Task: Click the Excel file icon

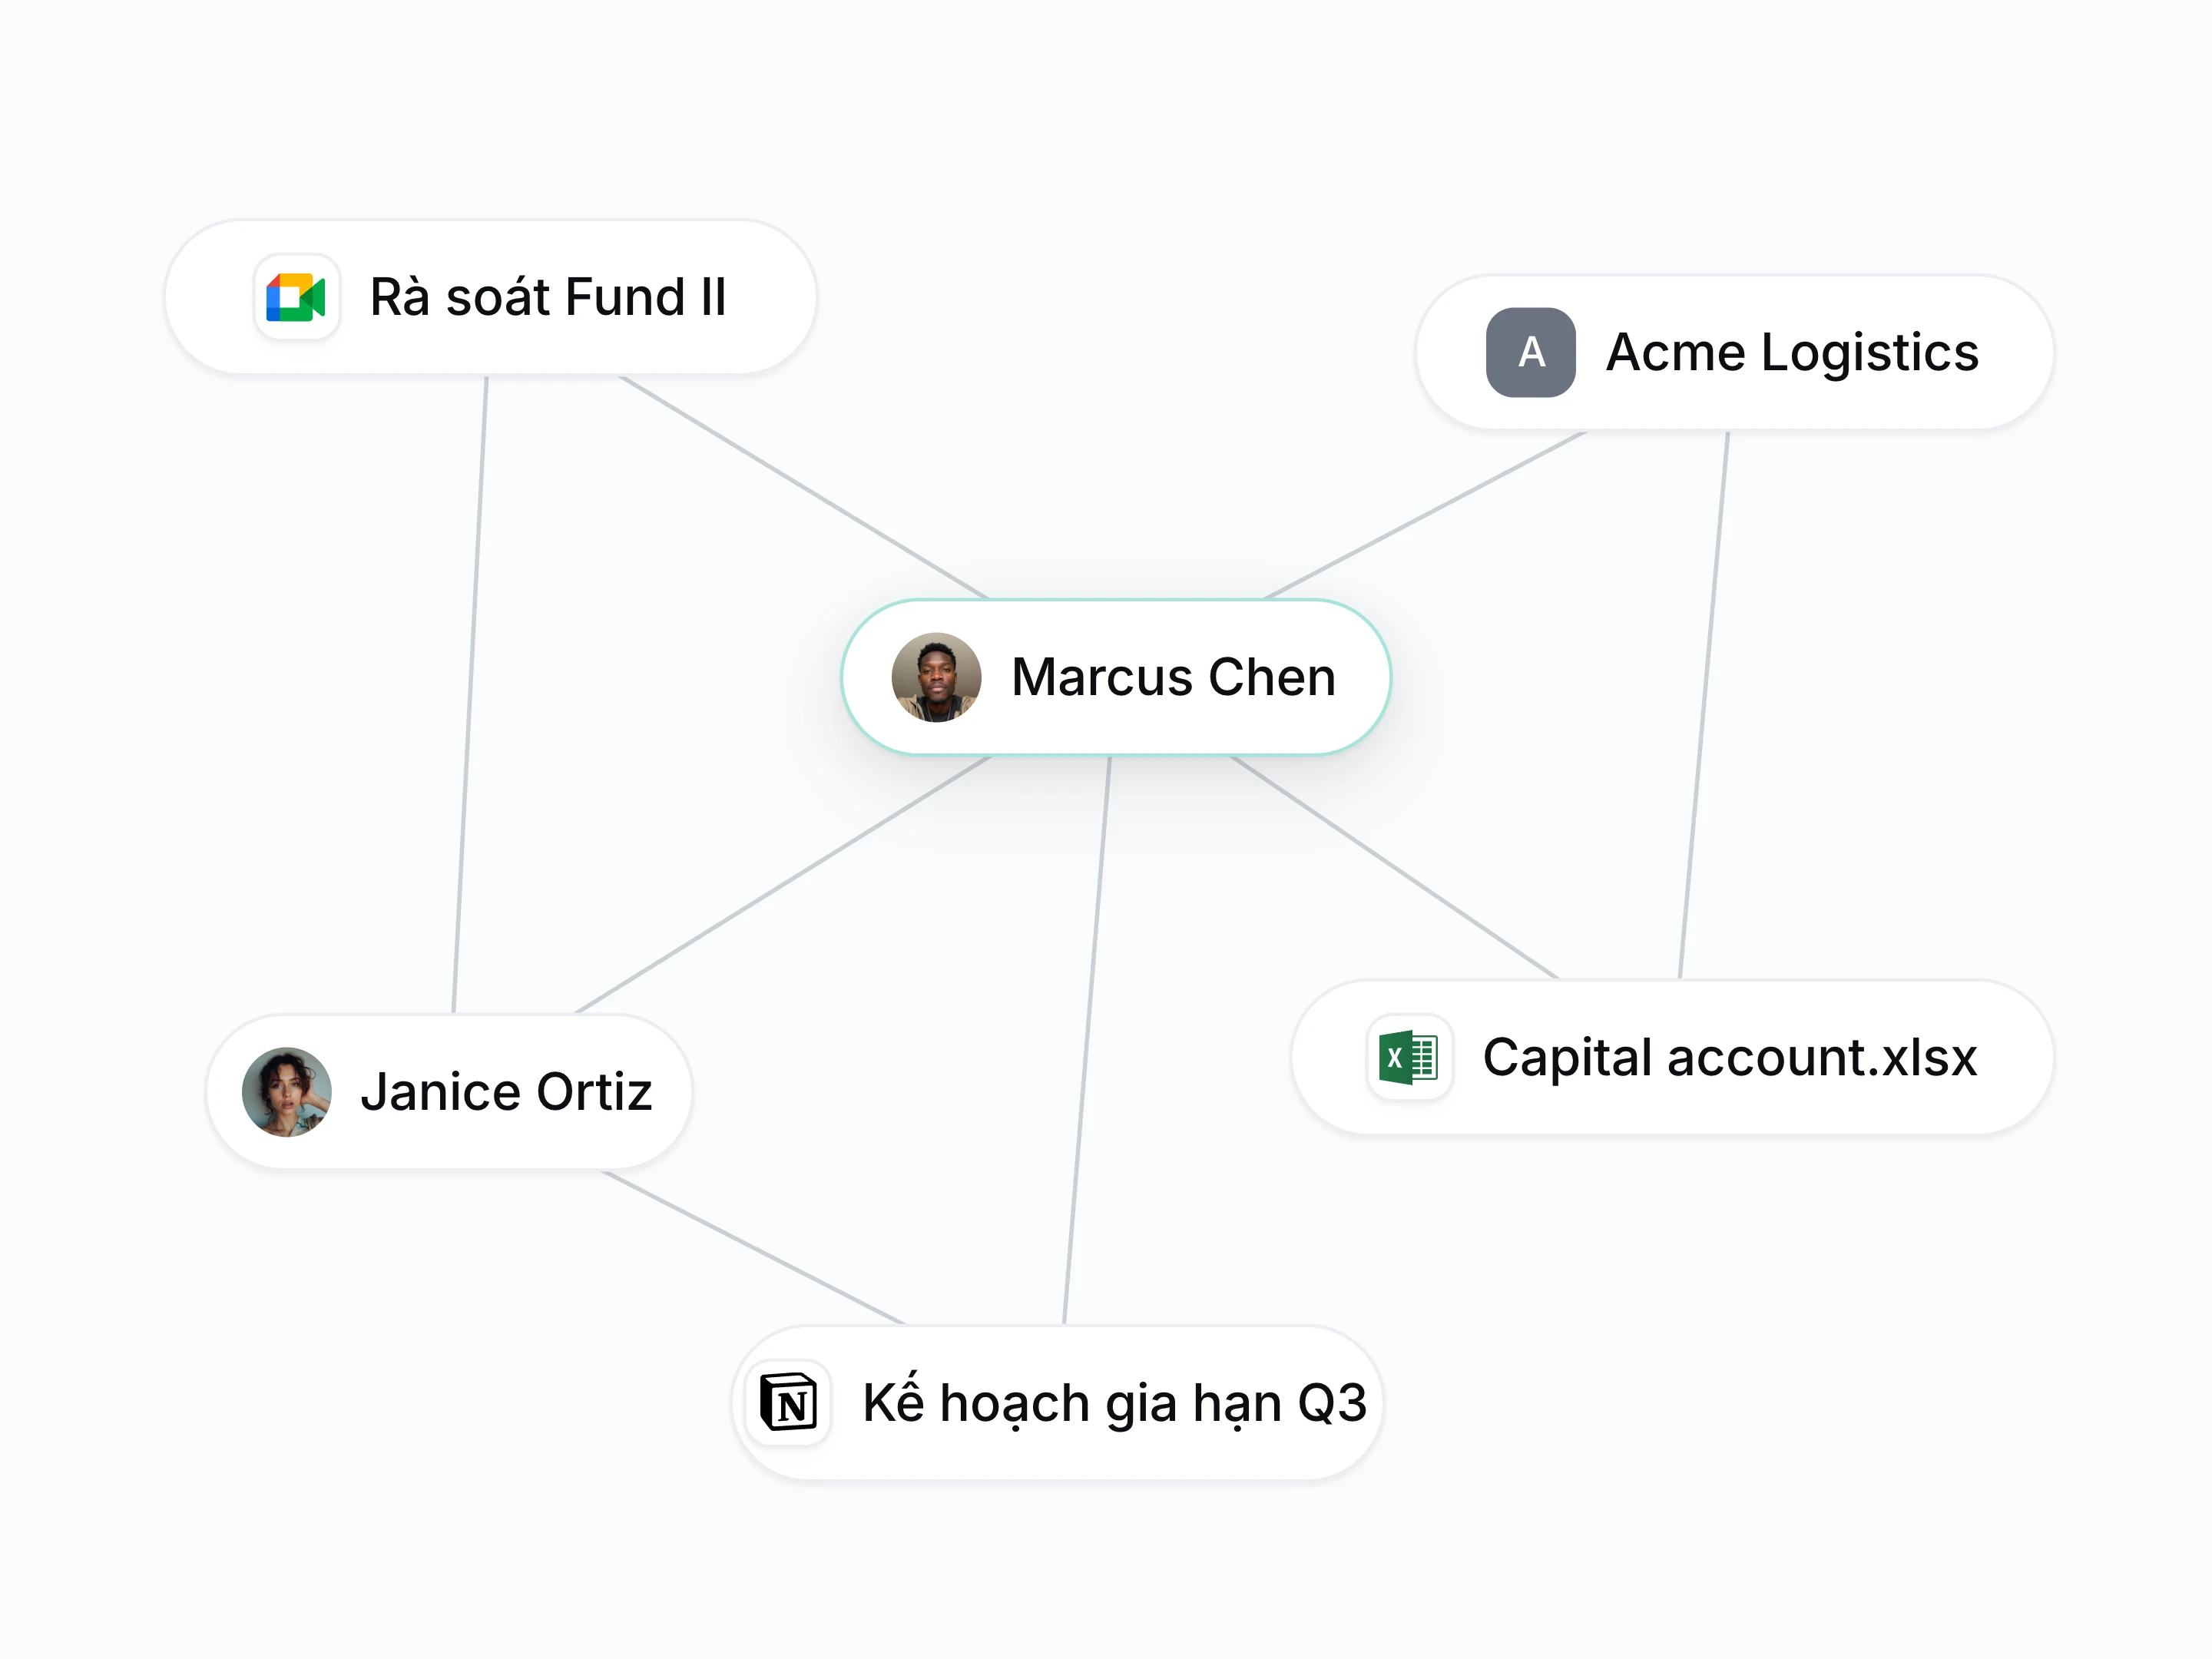Action: coord(1409,1057)
